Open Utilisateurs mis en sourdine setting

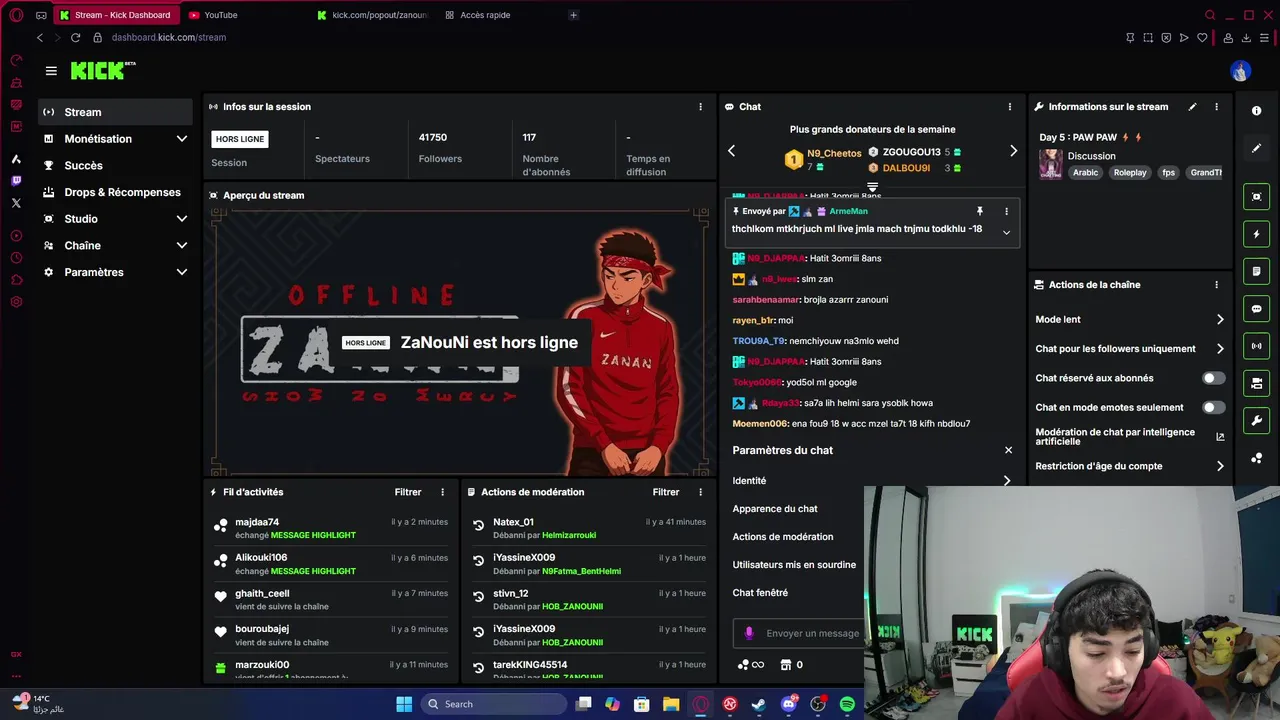(x=794, y=565)
